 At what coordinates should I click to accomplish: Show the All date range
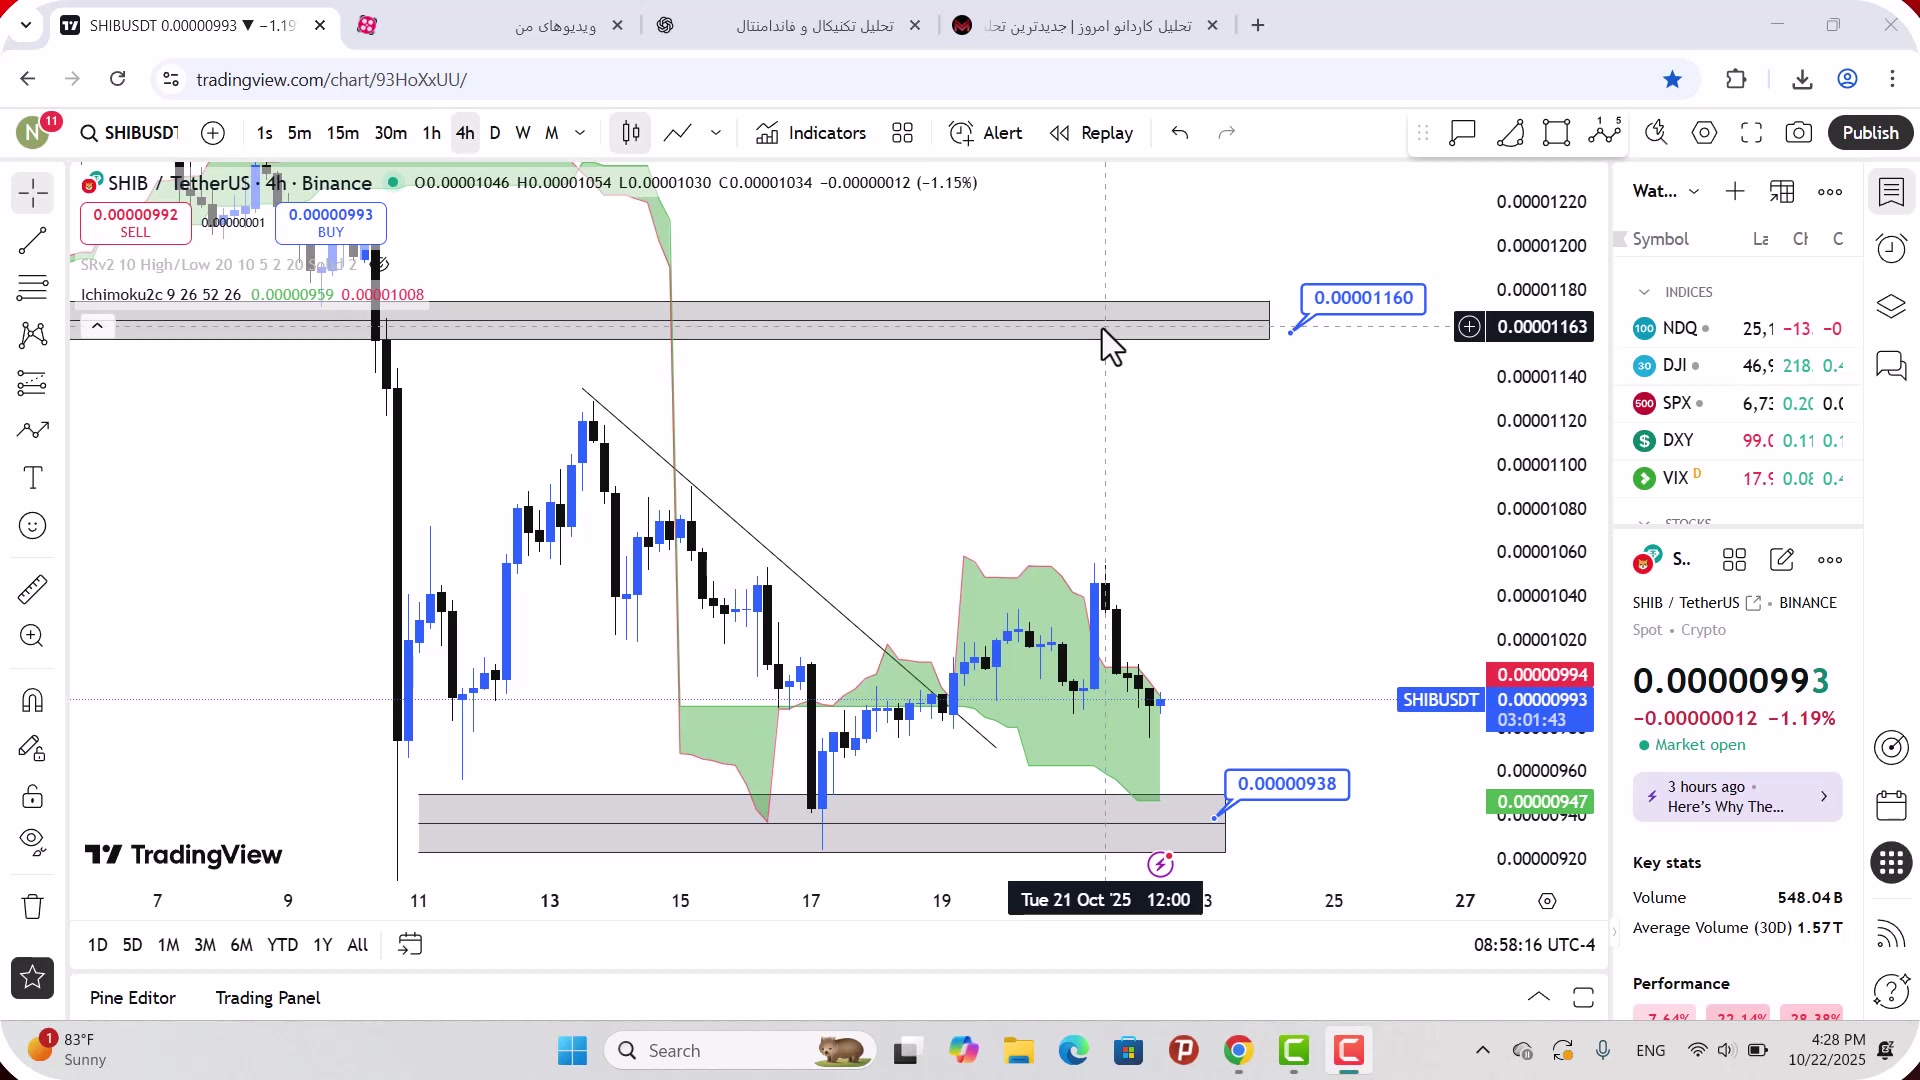coord(357,945)
